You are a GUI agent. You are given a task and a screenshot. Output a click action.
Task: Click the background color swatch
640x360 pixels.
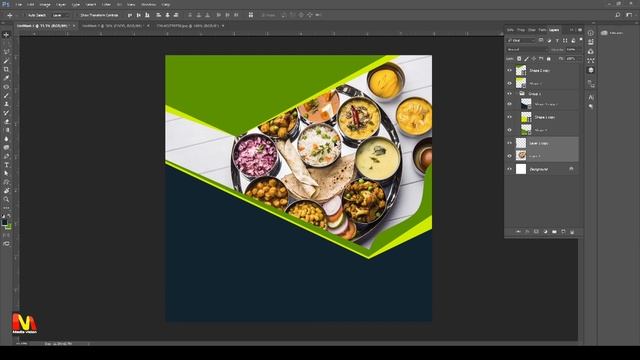pyautogui.click(x=9, y=227)
